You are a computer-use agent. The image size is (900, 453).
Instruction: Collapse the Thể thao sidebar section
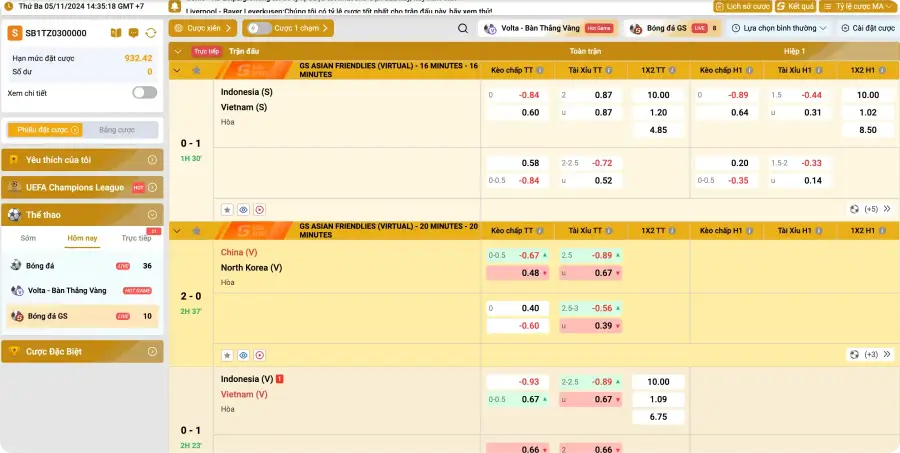pos(152,214)
